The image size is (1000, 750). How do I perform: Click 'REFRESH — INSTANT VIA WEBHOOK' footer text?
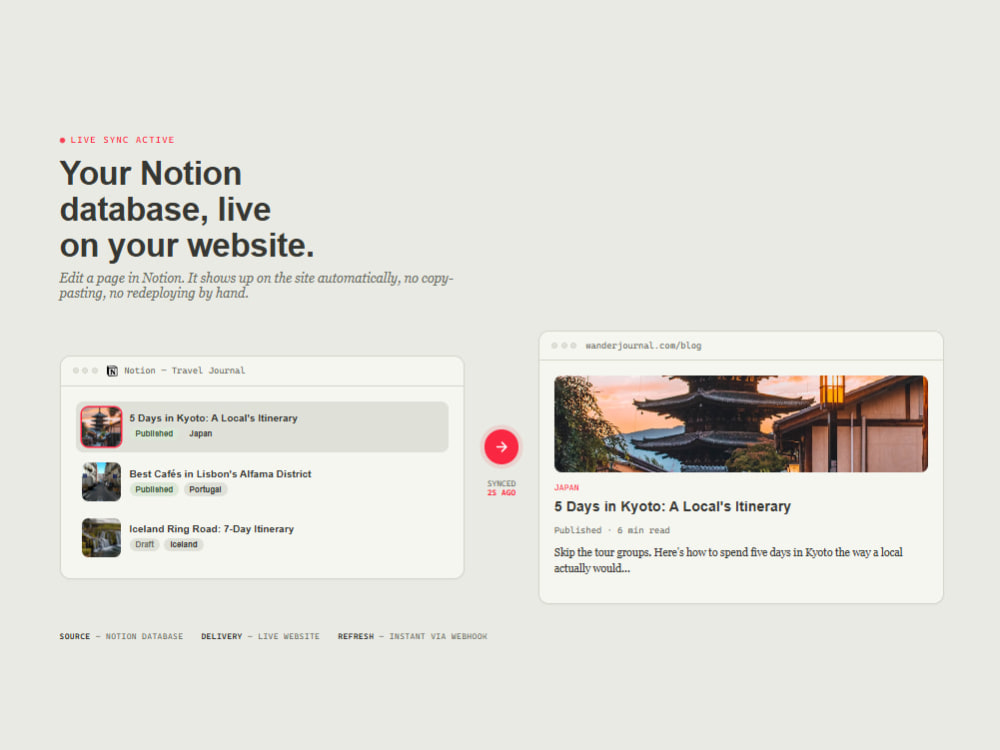(412, 636)
